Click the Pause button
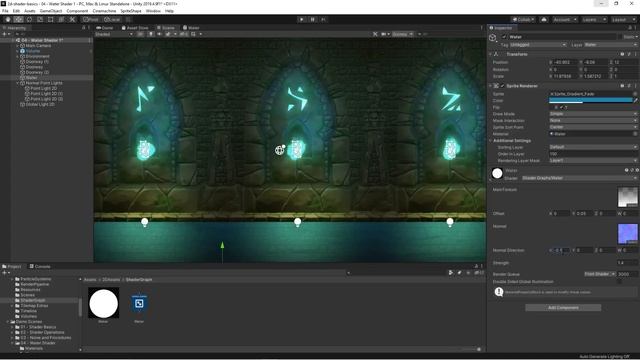This screenshot has height=360, width=640. (313, 19)
